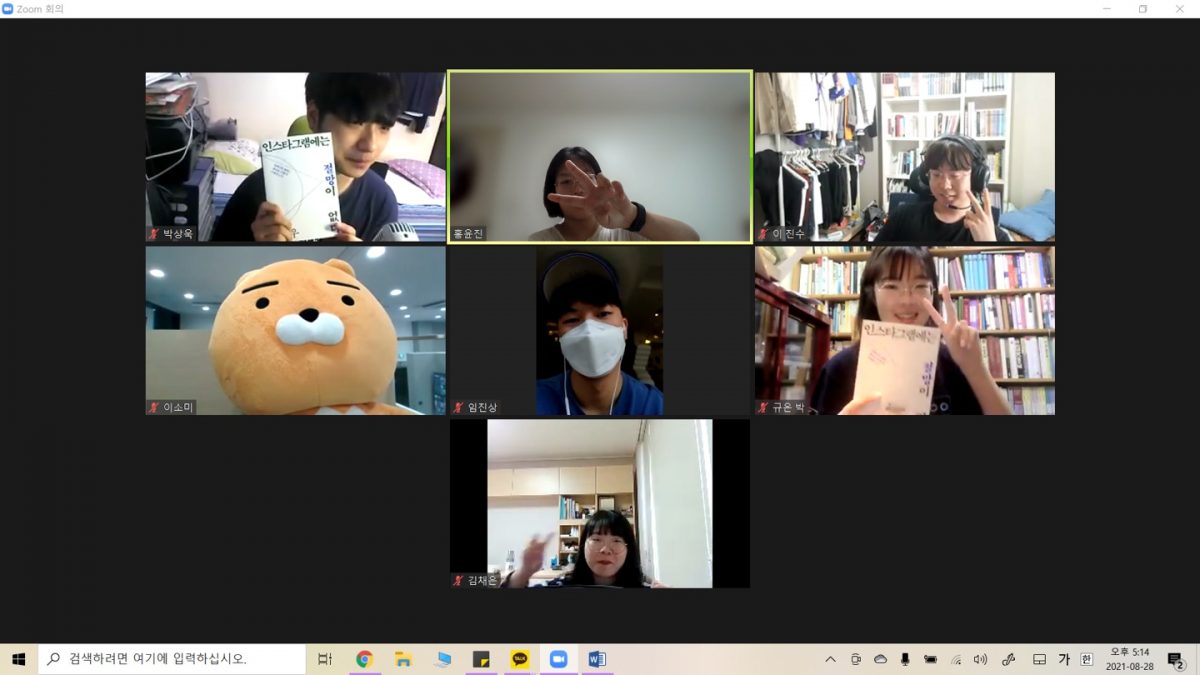
Task: Select 홍윤진's highlighted video tile
Action: 599,156
